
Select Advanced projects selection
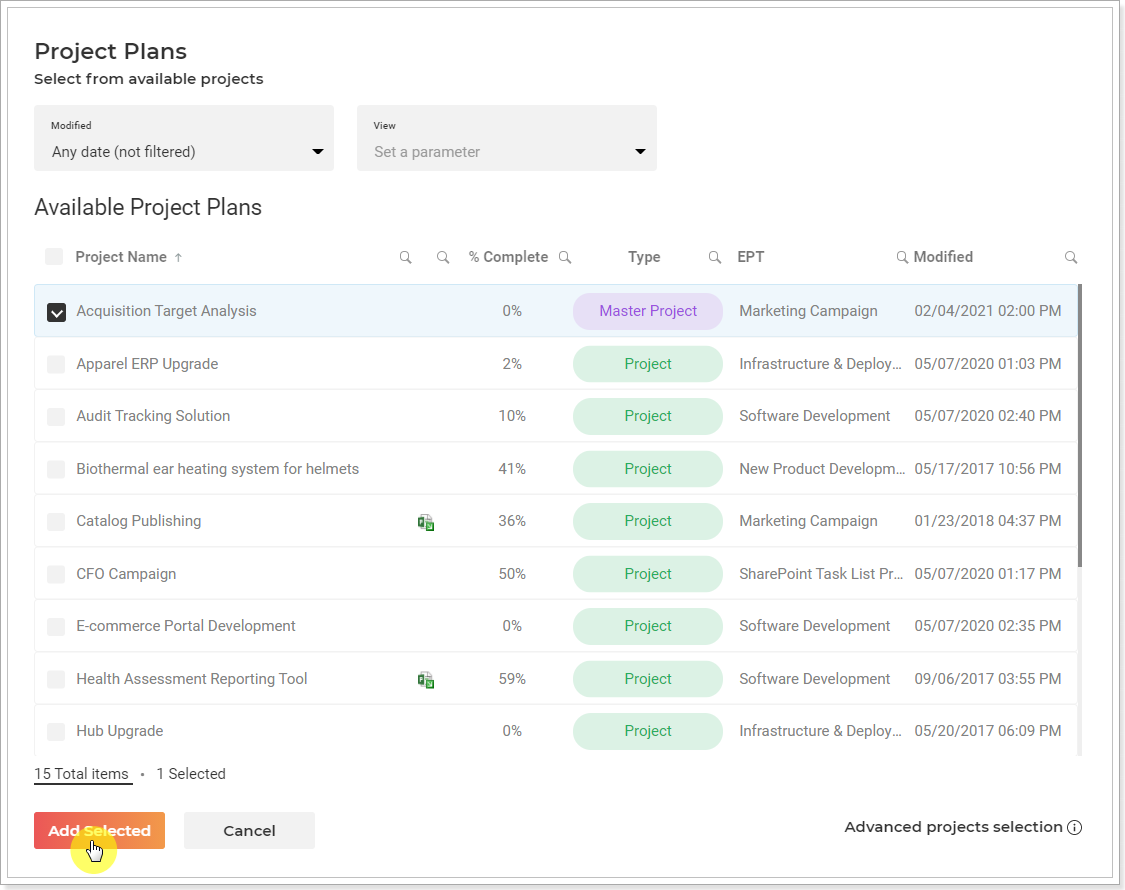(953, 827)
